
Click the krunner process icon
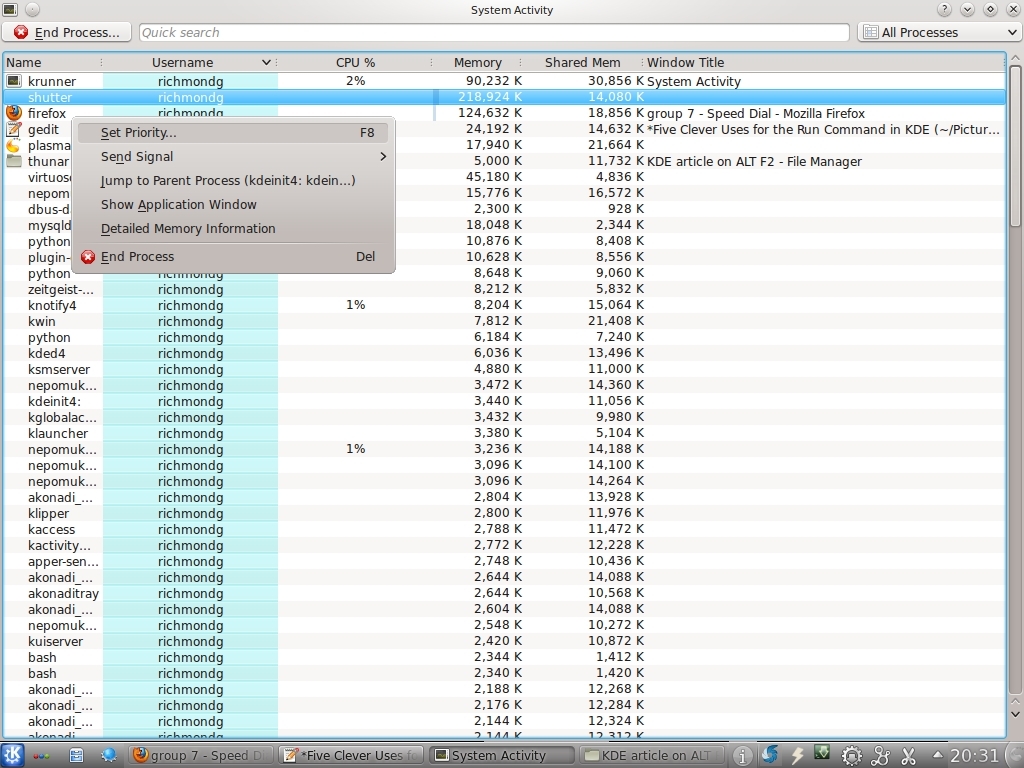click(x=14, y=81)
